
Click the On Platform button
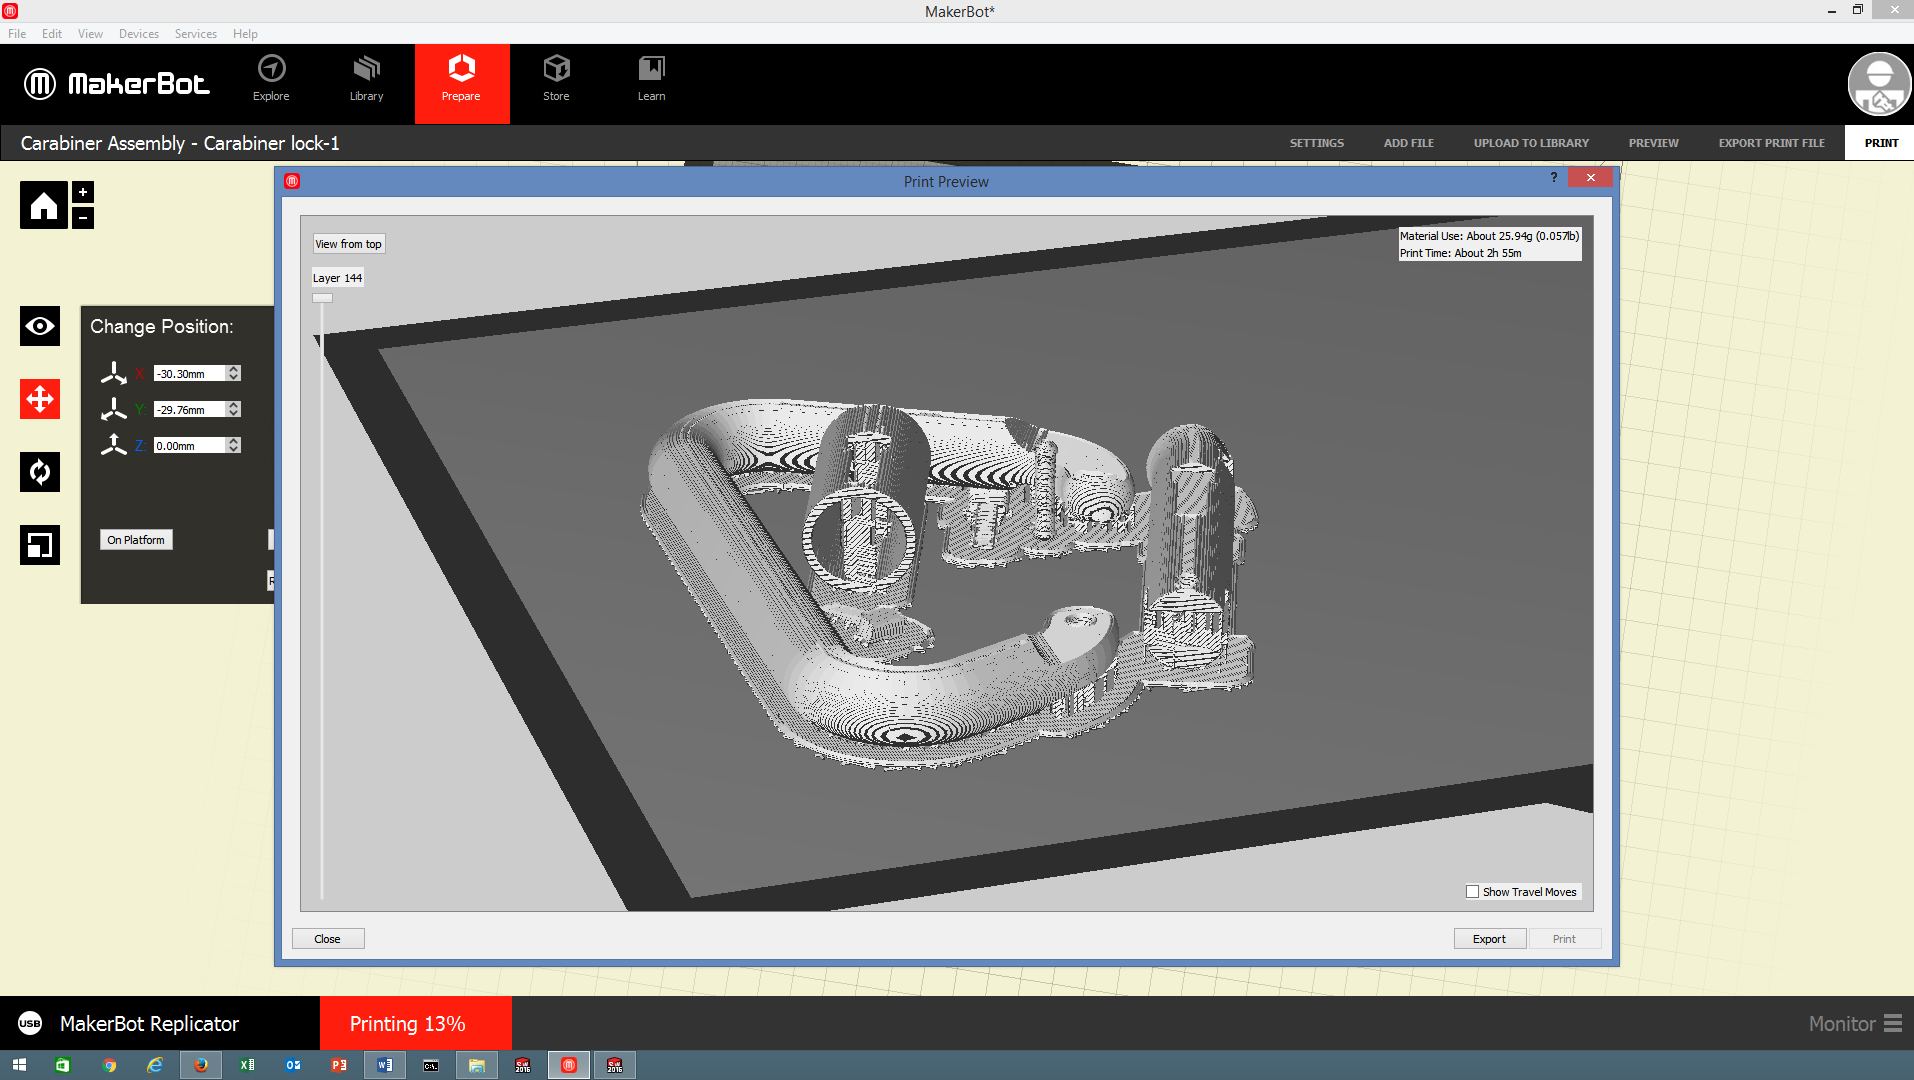tap(136, 540)
